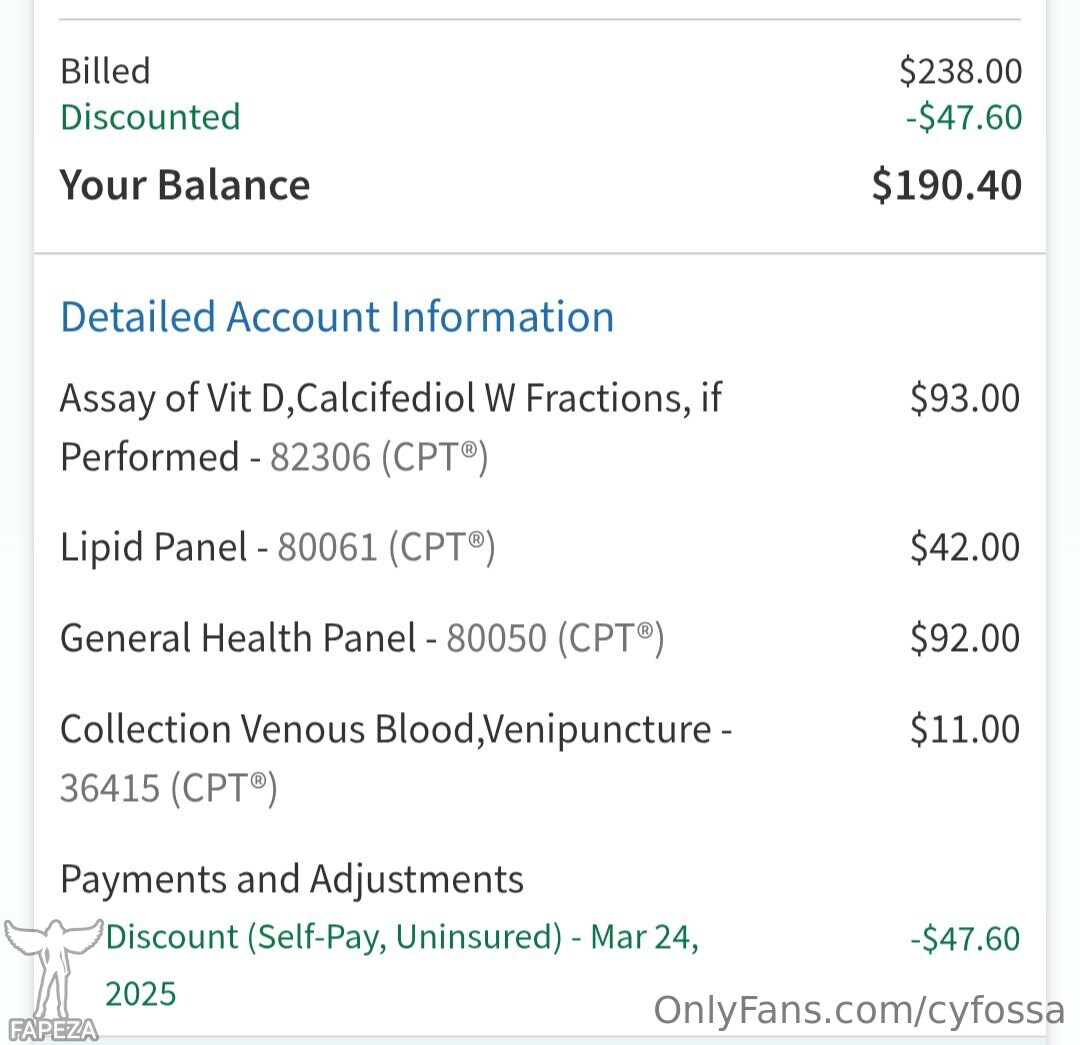
Task: Select the General Health Panel line item
Action: 362,639
